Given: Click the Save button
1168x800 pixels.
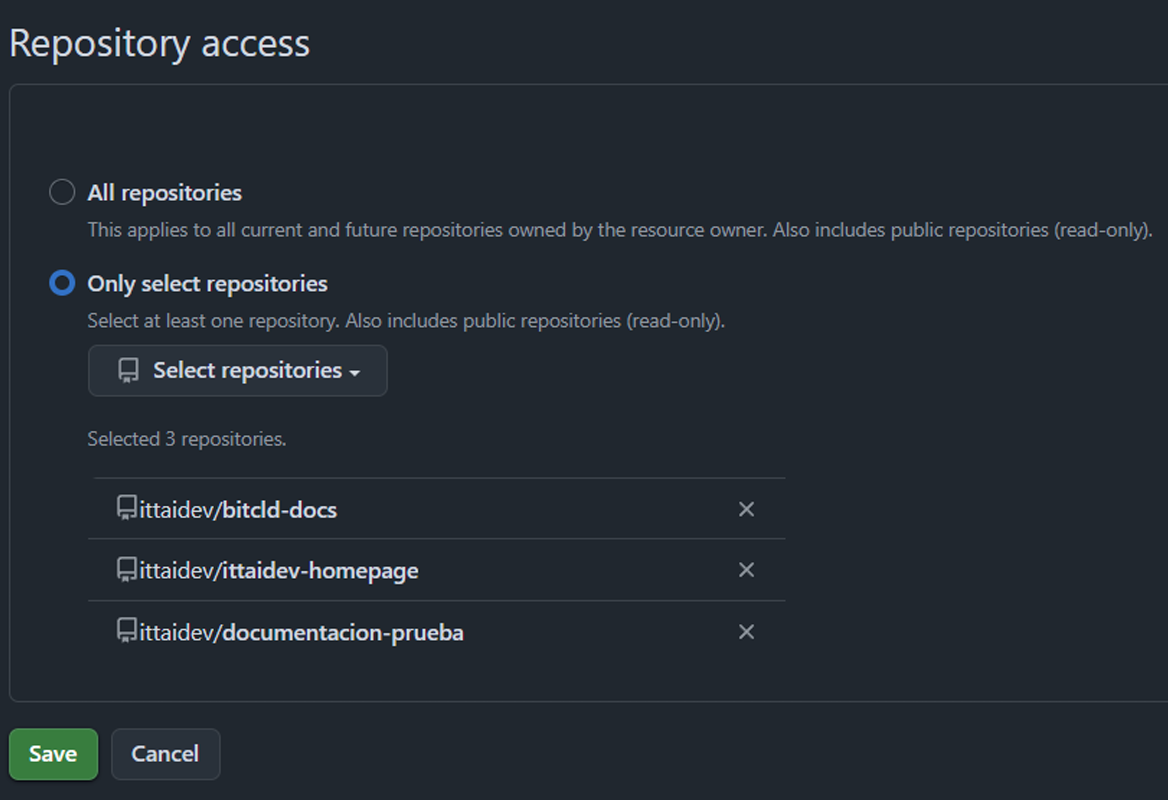Looking at the screenshot, I should (x=53, y=753).
